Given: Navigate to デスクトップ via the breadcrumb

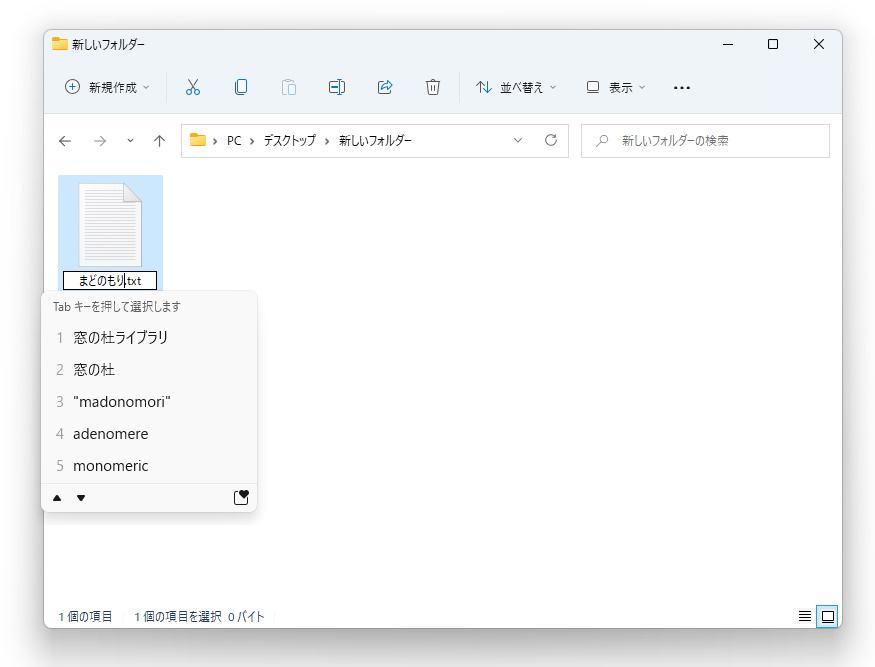Looking at the screenshot, I should (x=290, y=140).
